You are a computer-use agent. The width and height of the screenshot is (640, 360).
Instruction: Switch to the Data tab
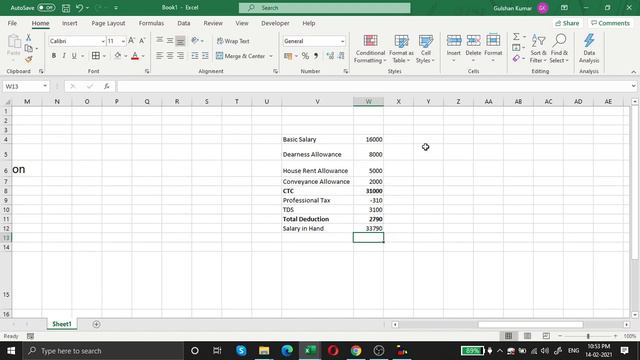184,23
